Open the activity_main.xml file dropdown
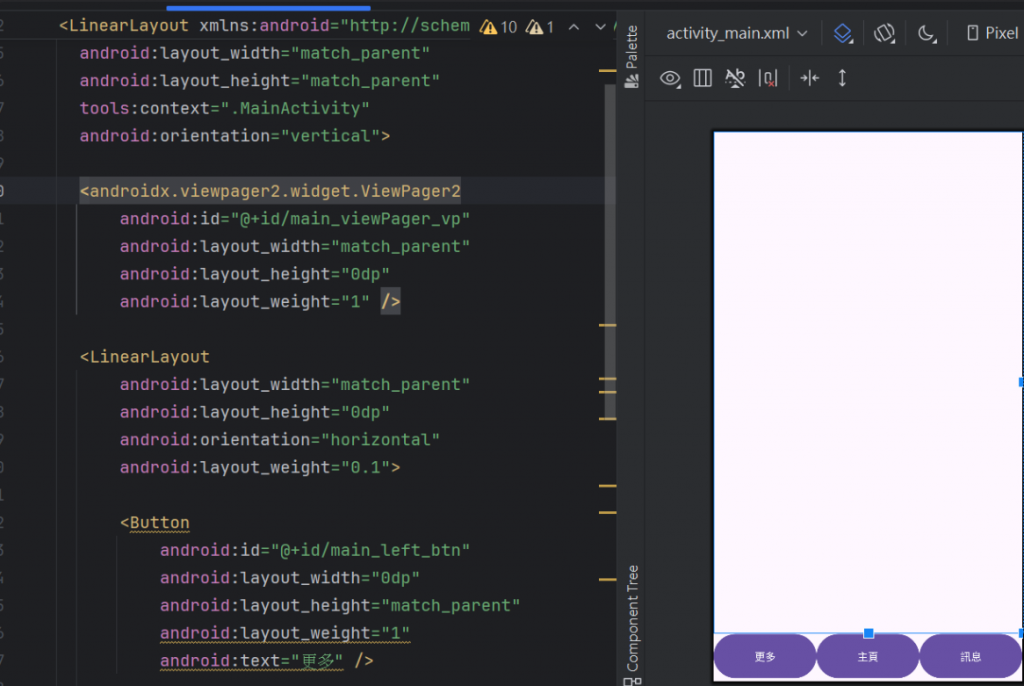Screen dimensions: 1024x686 737,33
